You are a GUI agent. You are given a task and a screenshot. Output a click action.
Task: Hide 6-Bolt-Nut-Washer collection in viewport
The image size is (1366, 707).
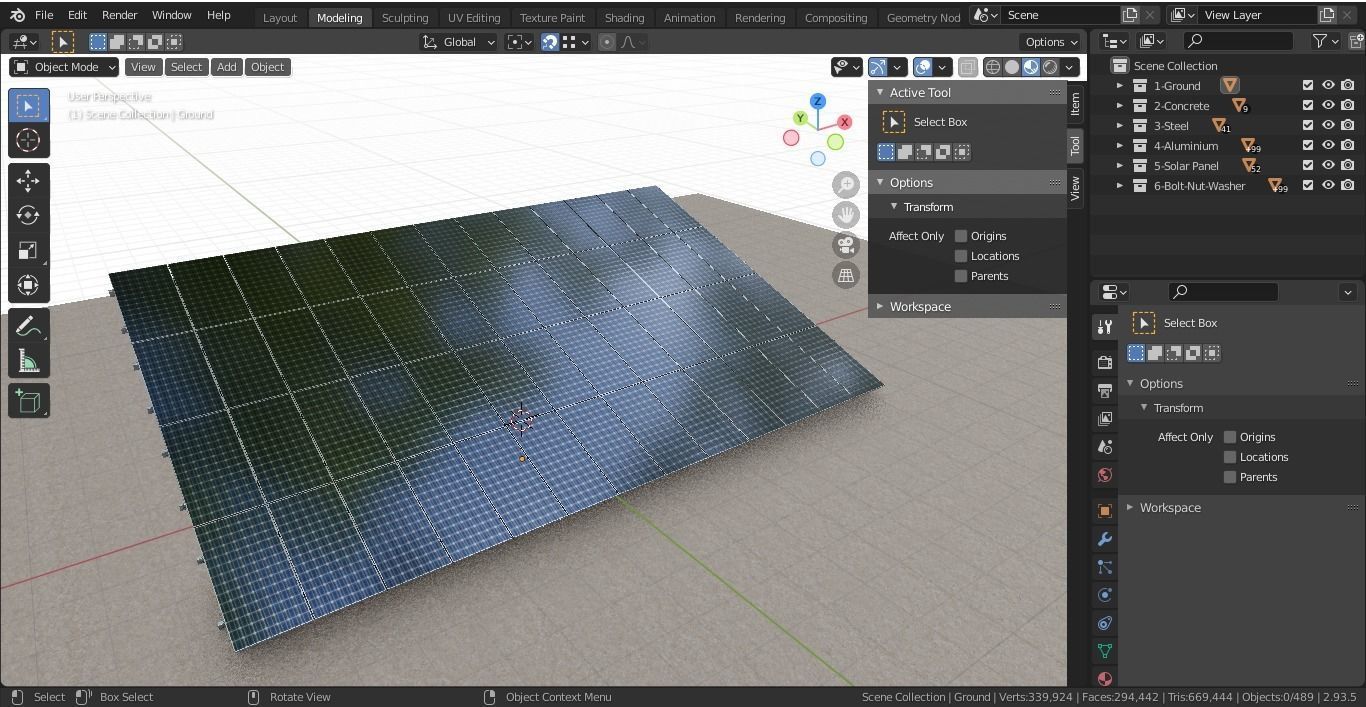click(x=1328, y=185)
